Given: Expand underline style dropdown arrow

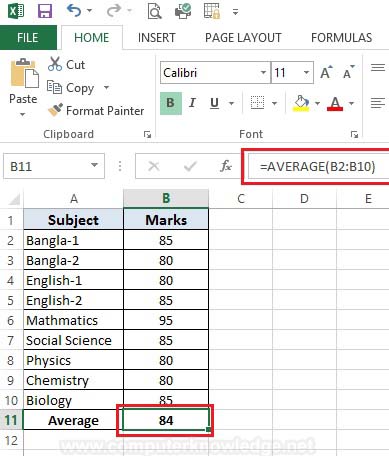Looking at the screenshot, I should click(231, 103).
